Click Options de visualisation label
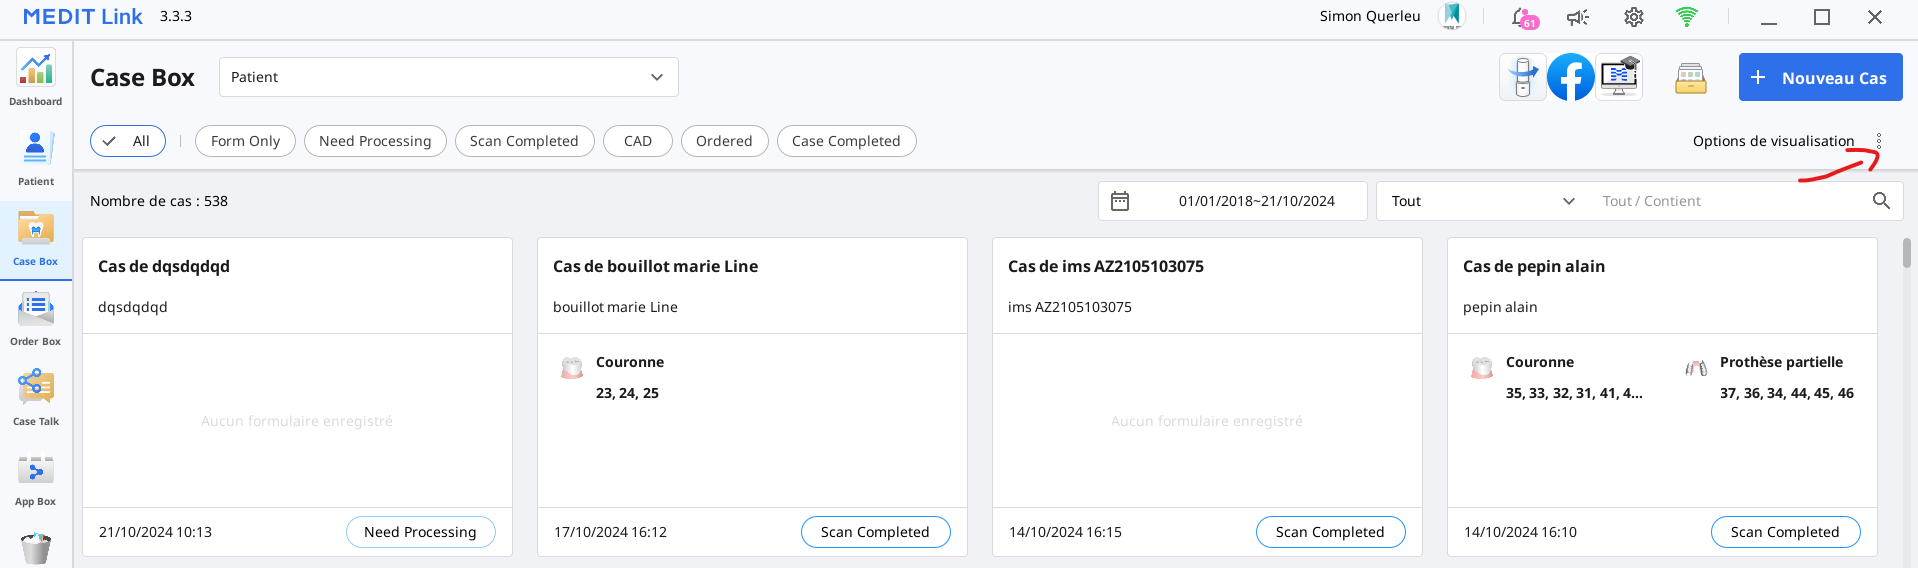 point(1773,141)
